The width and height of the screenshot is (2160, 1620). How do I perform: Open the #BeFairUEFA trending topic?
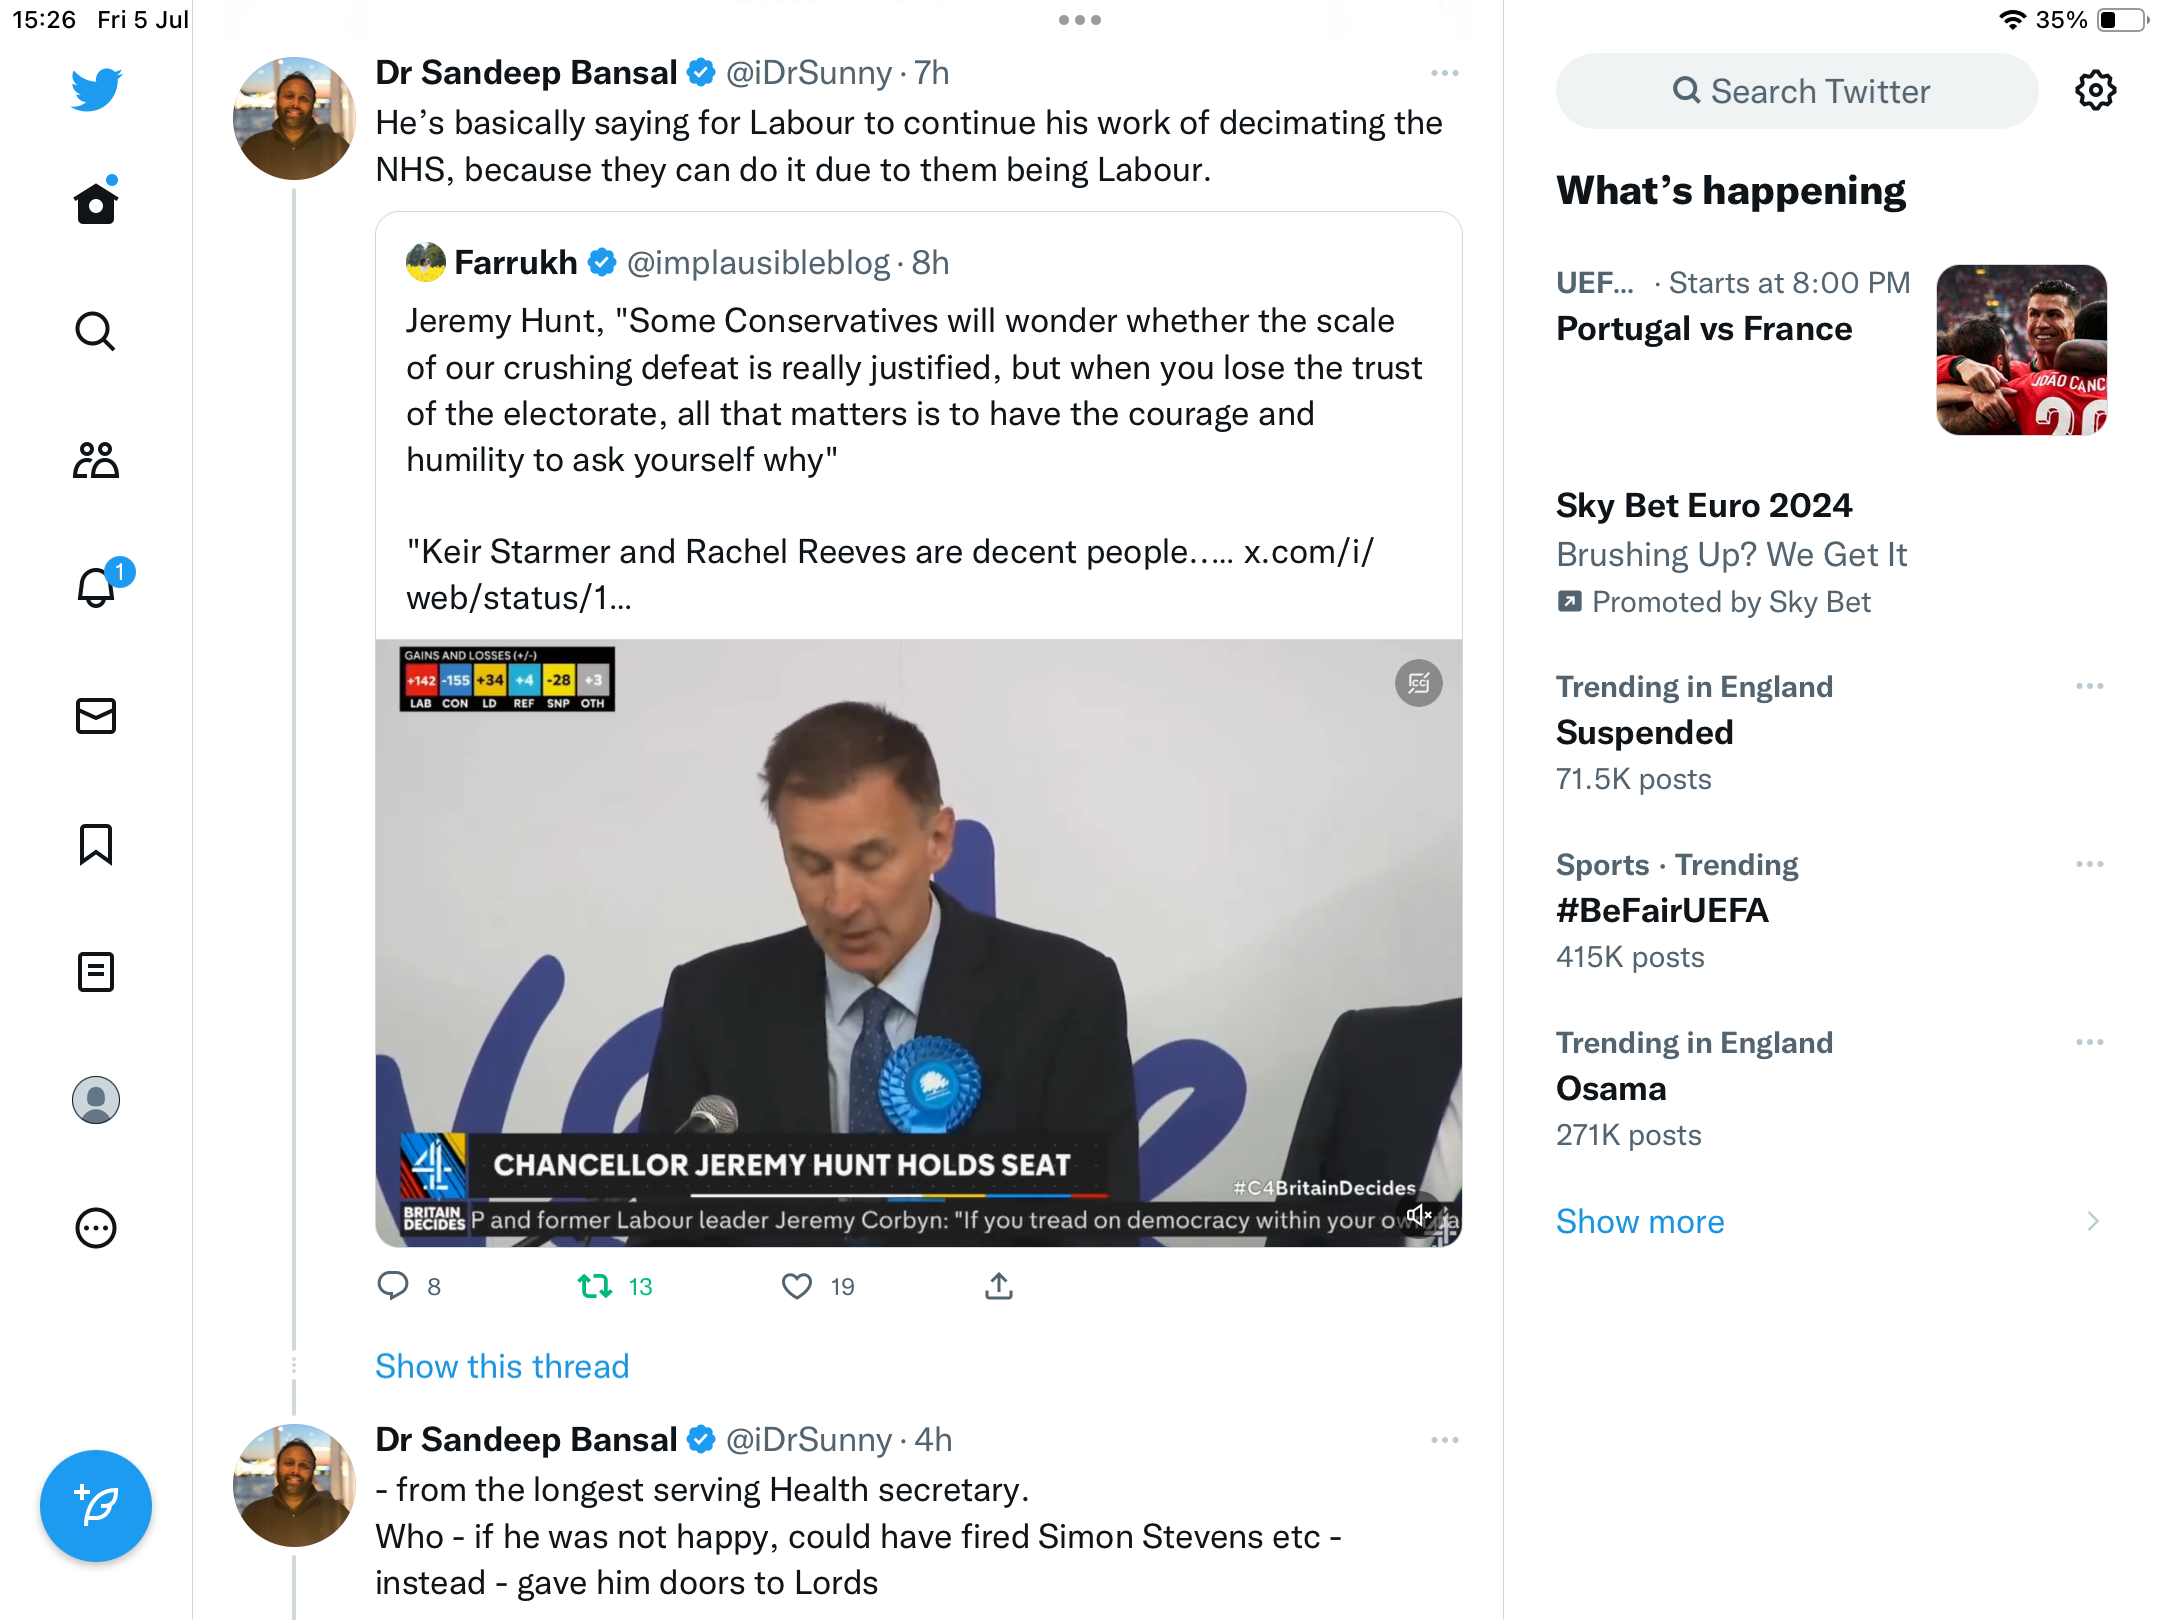(x=1662, y=910)
